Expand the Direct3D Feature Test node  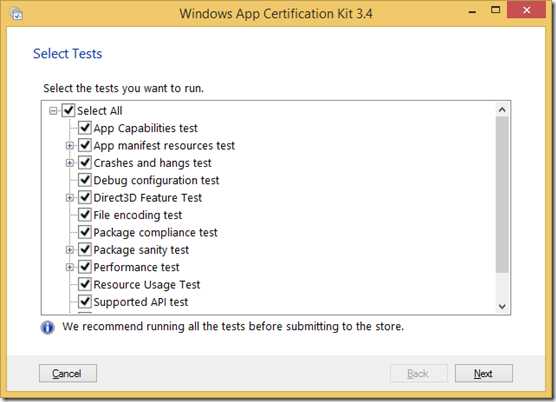click(x=70, y=197)
